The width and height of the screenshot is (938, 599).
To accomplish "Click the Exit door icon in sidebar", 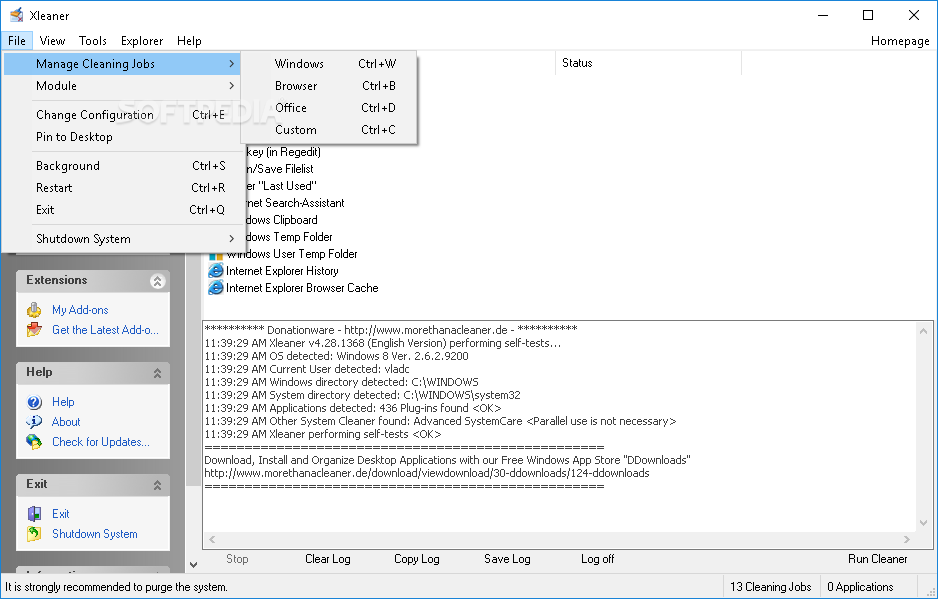I will pyautogui.click(x=34, y=514).
